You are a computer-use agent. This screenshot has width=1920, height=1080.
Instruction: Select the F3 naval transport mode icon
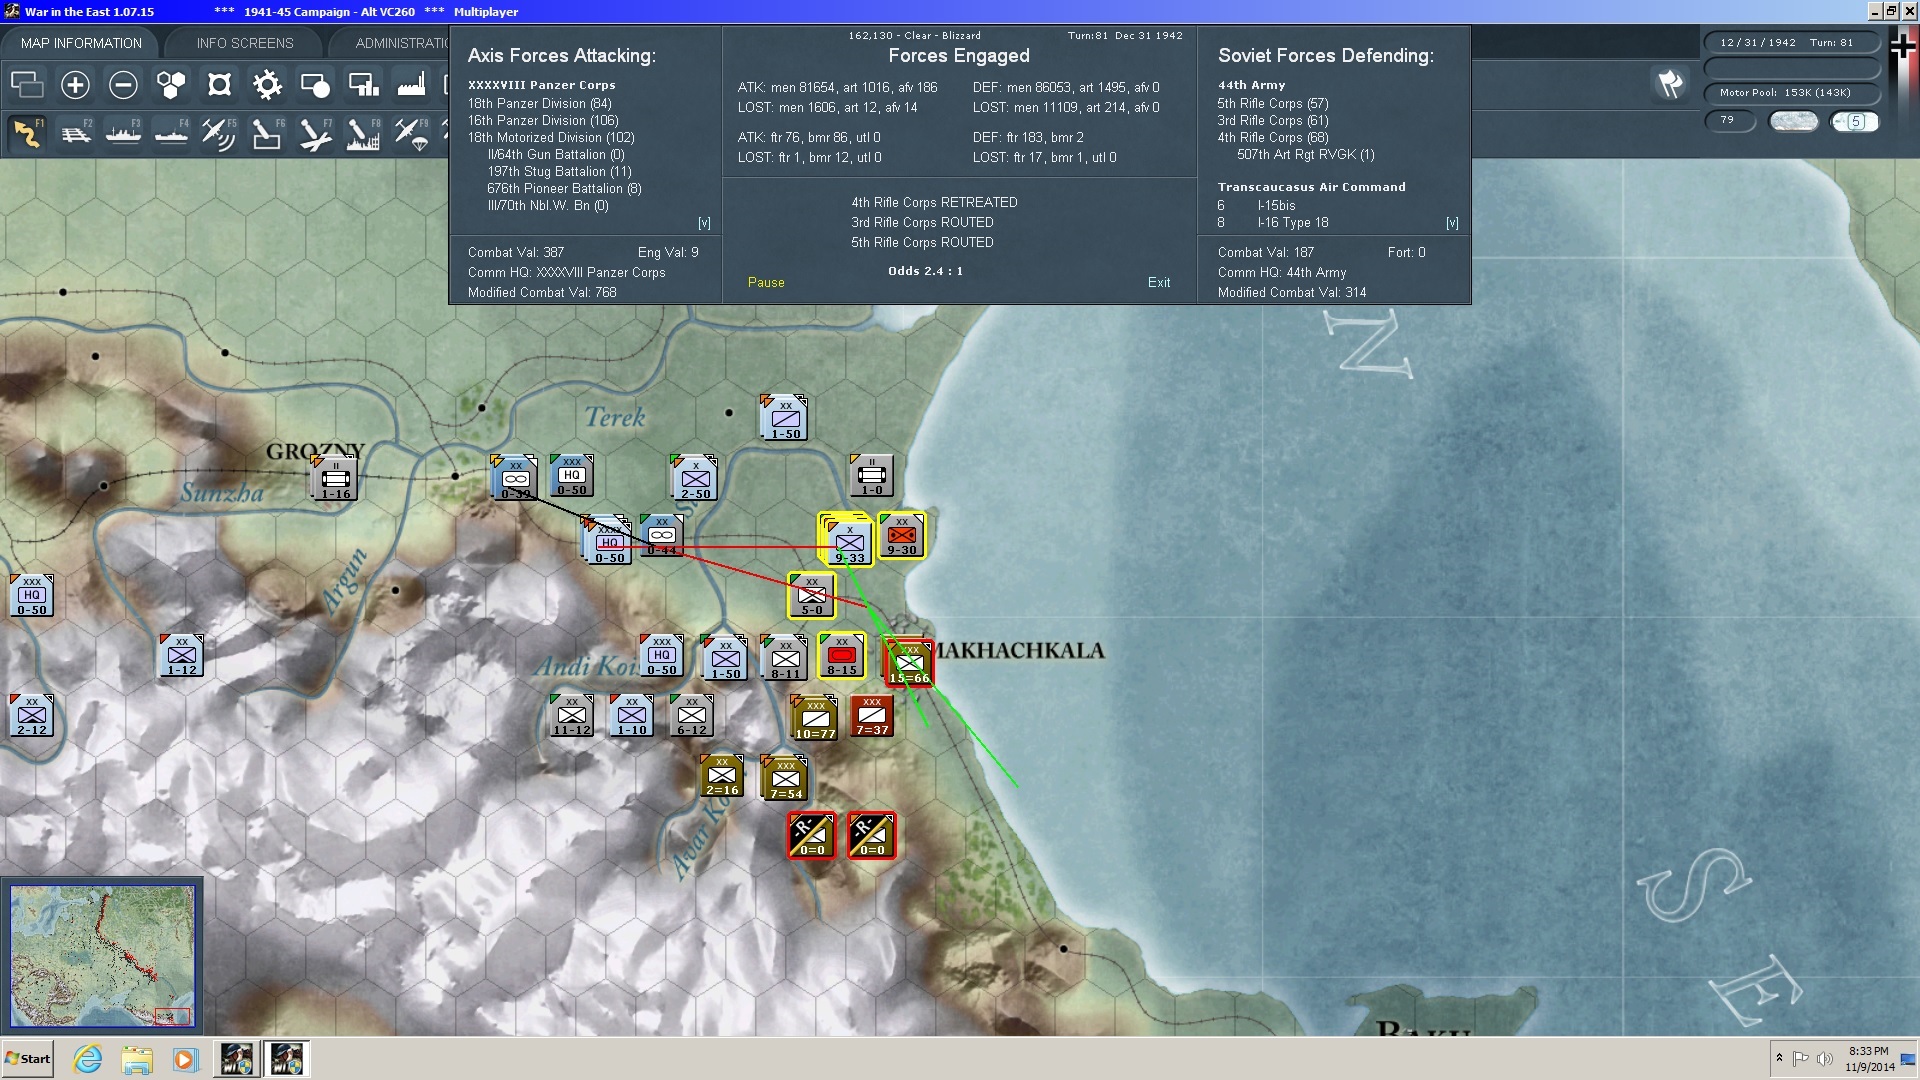tap(123, 134)
